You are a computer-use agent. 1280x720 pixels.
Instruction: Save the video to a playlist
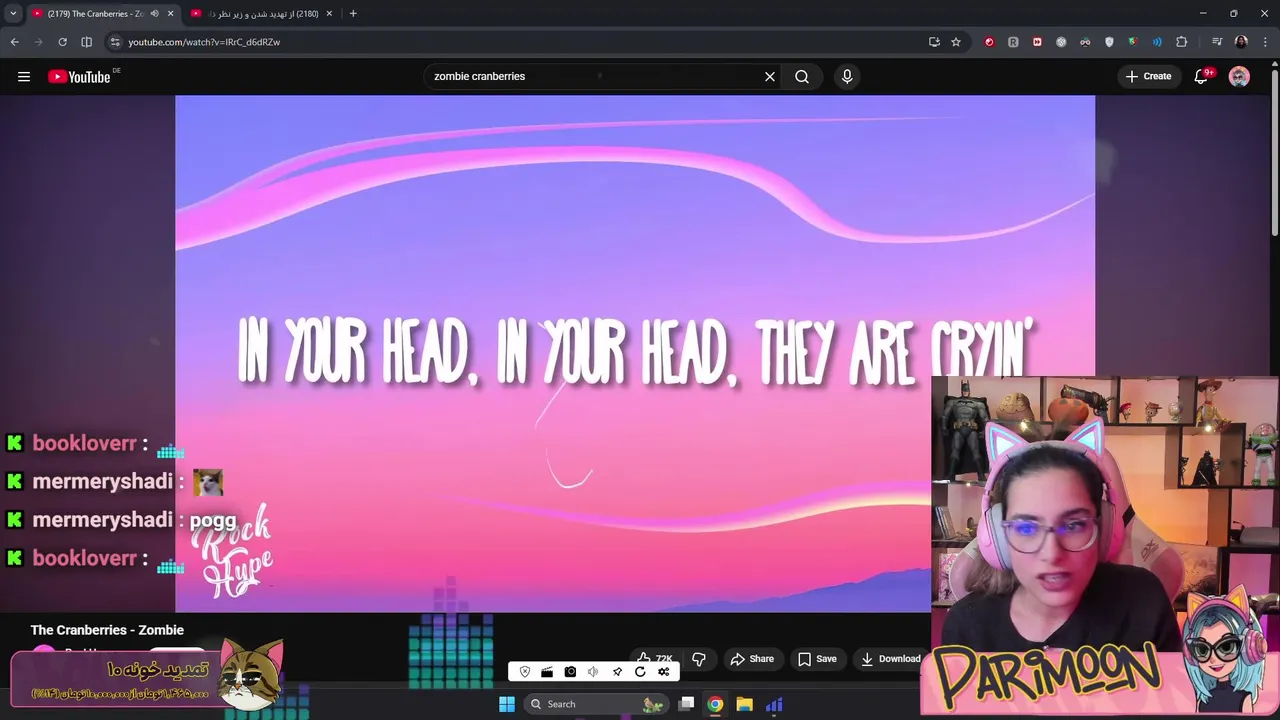click(817, 659)
